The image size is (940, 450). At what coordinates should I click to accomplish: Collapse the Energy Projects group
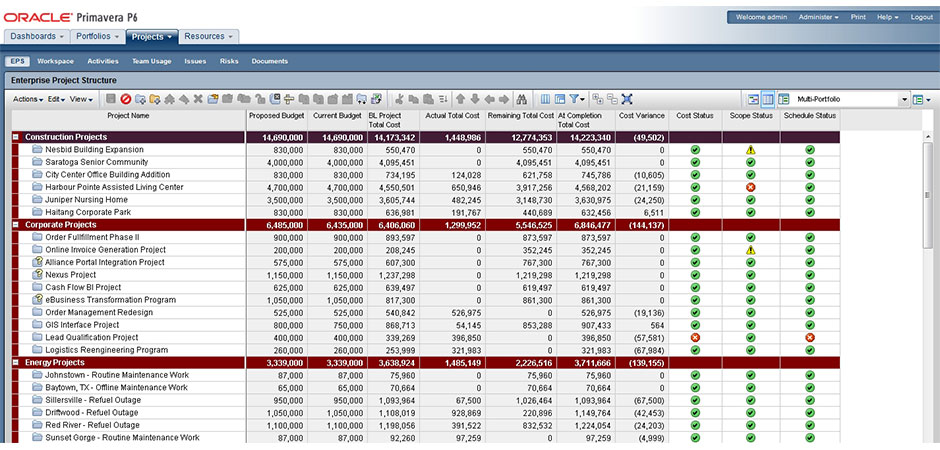point(16,362)
